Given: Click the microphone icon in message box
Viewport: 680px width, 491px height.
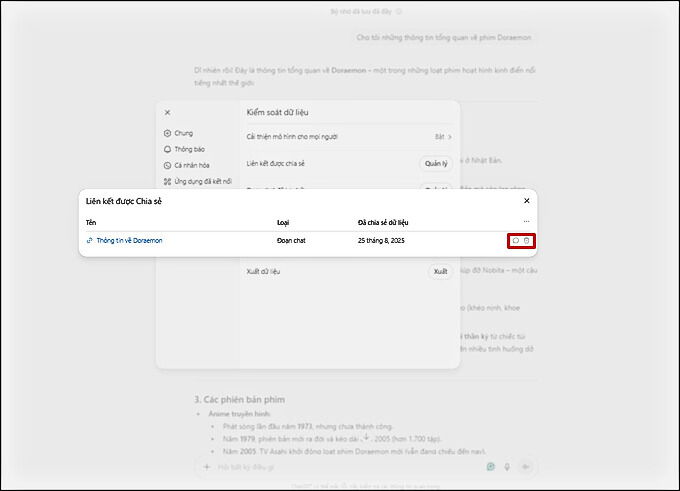Looking at the screenshot, I should click(x=508, y=466).
